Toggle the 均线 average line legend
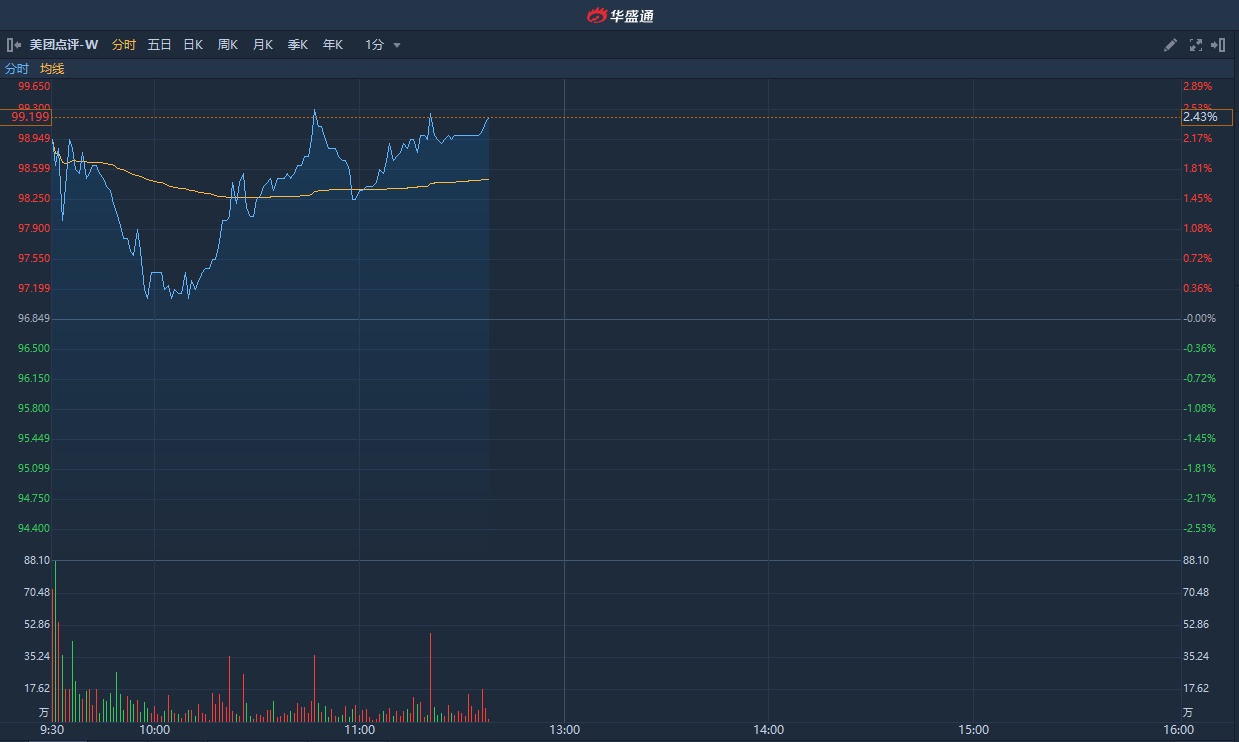This screenshot has height=742, width=1239. (52, 69)
